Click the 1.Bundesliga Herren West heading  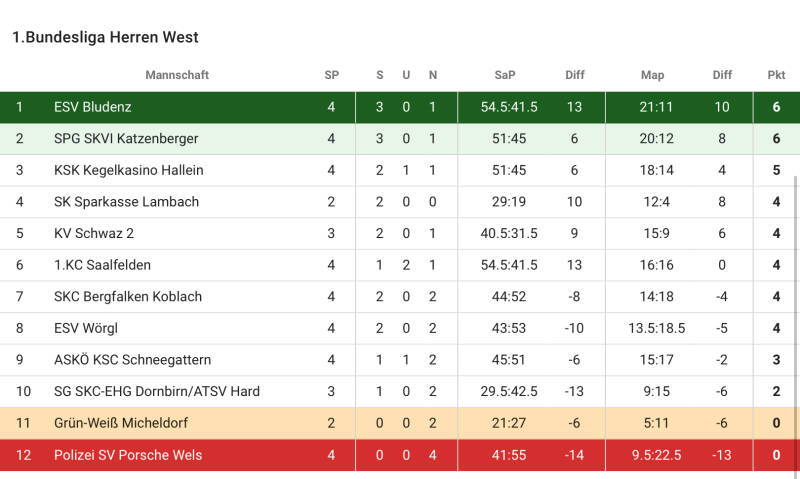(105, 37)
